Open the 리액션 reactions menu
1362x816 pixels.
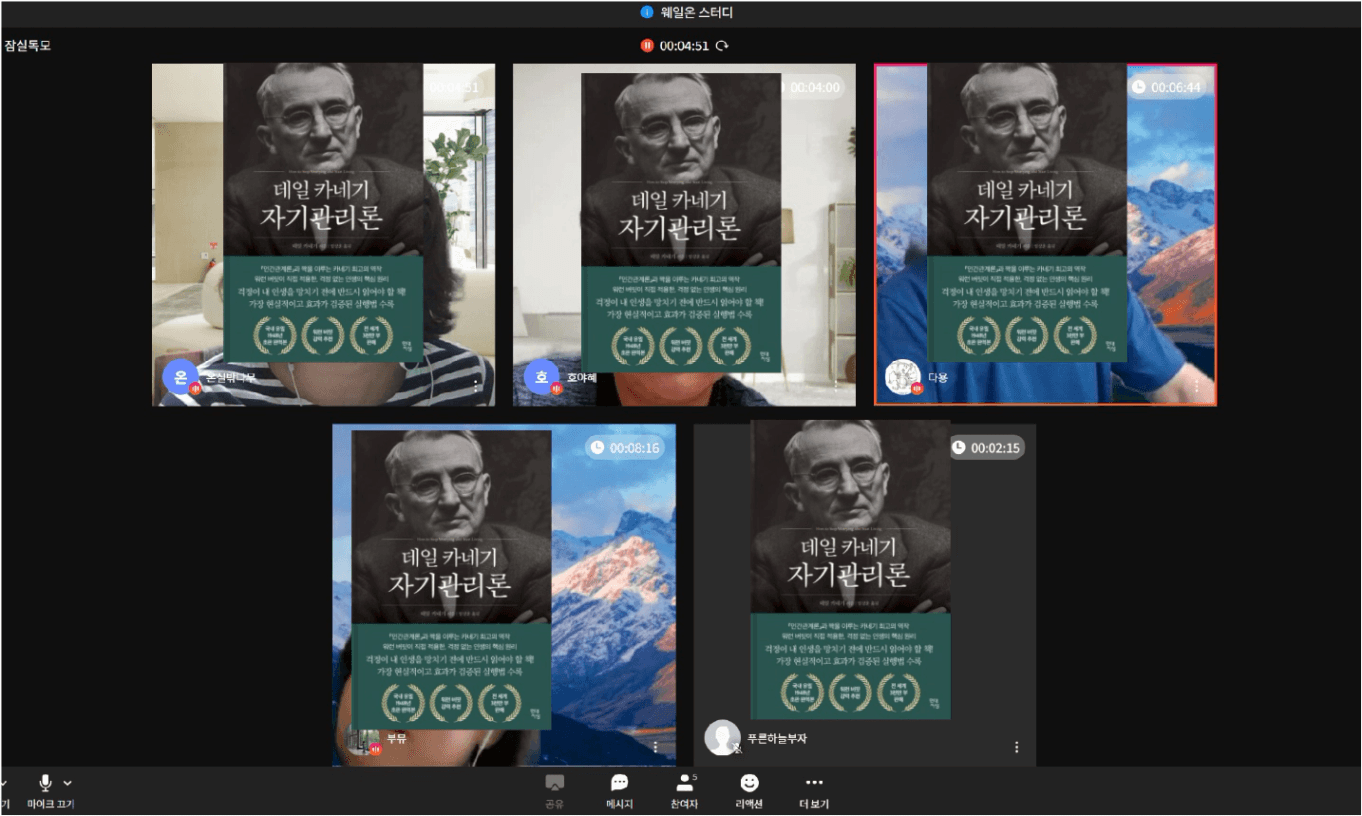coord(749,791)
